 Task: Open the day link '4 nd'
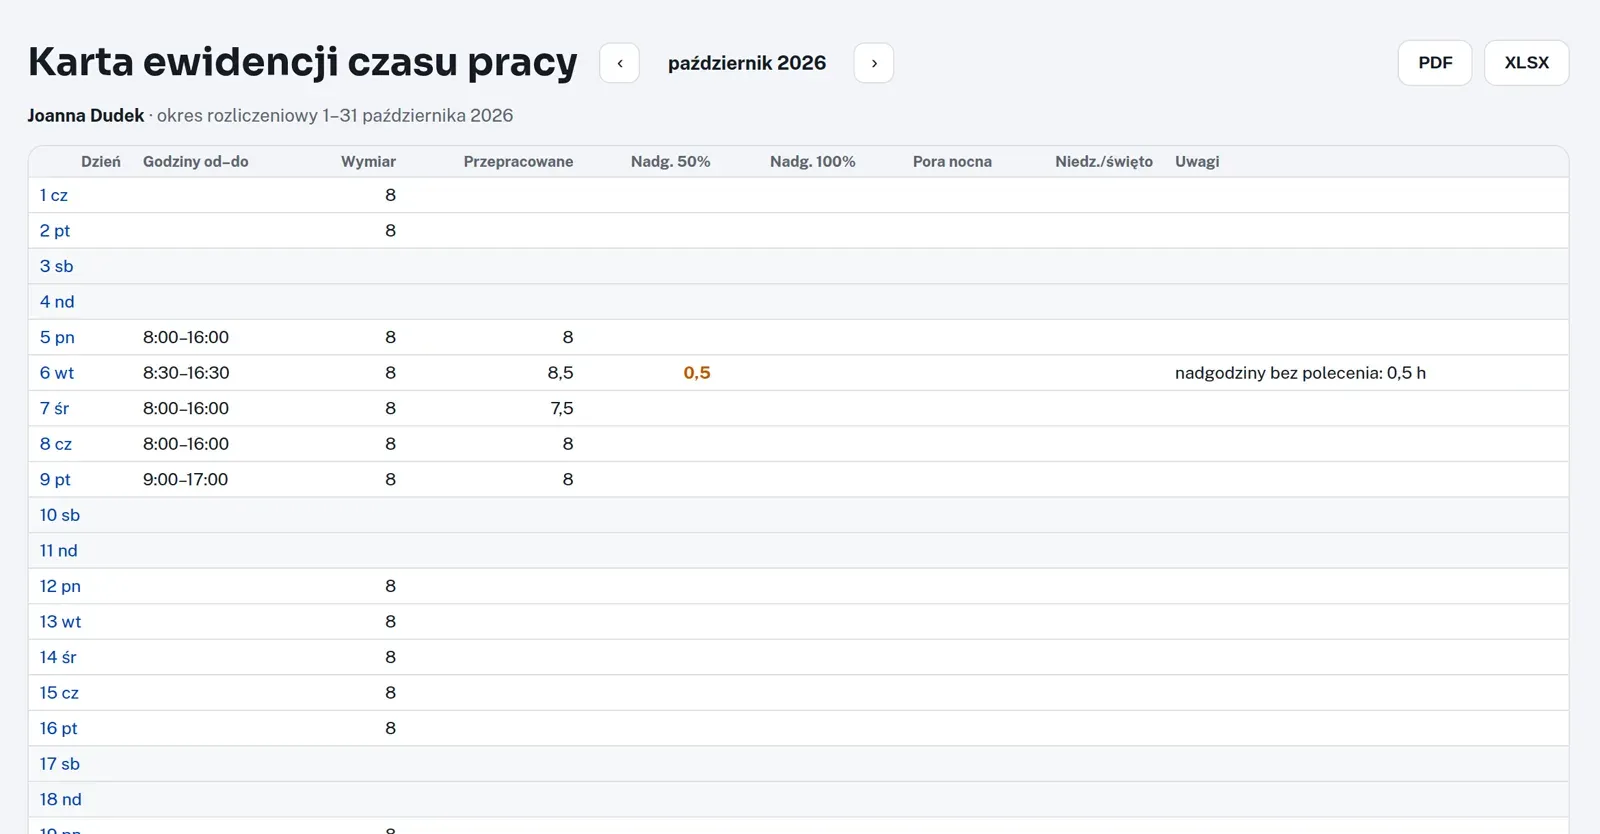57,302
